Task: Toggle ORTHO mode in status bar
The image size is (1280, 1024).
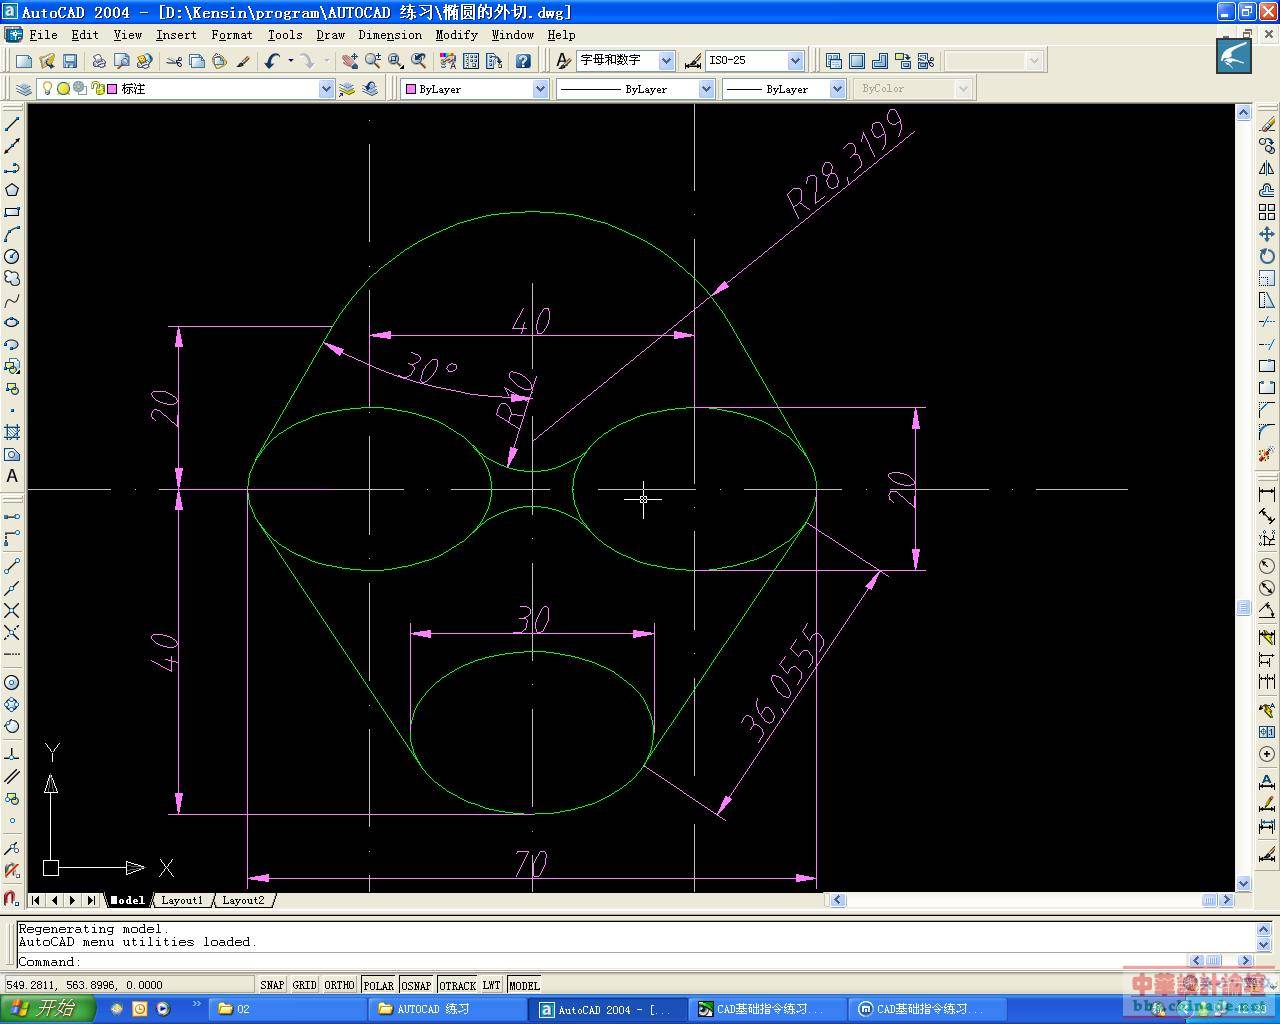Action: (339, 985)
